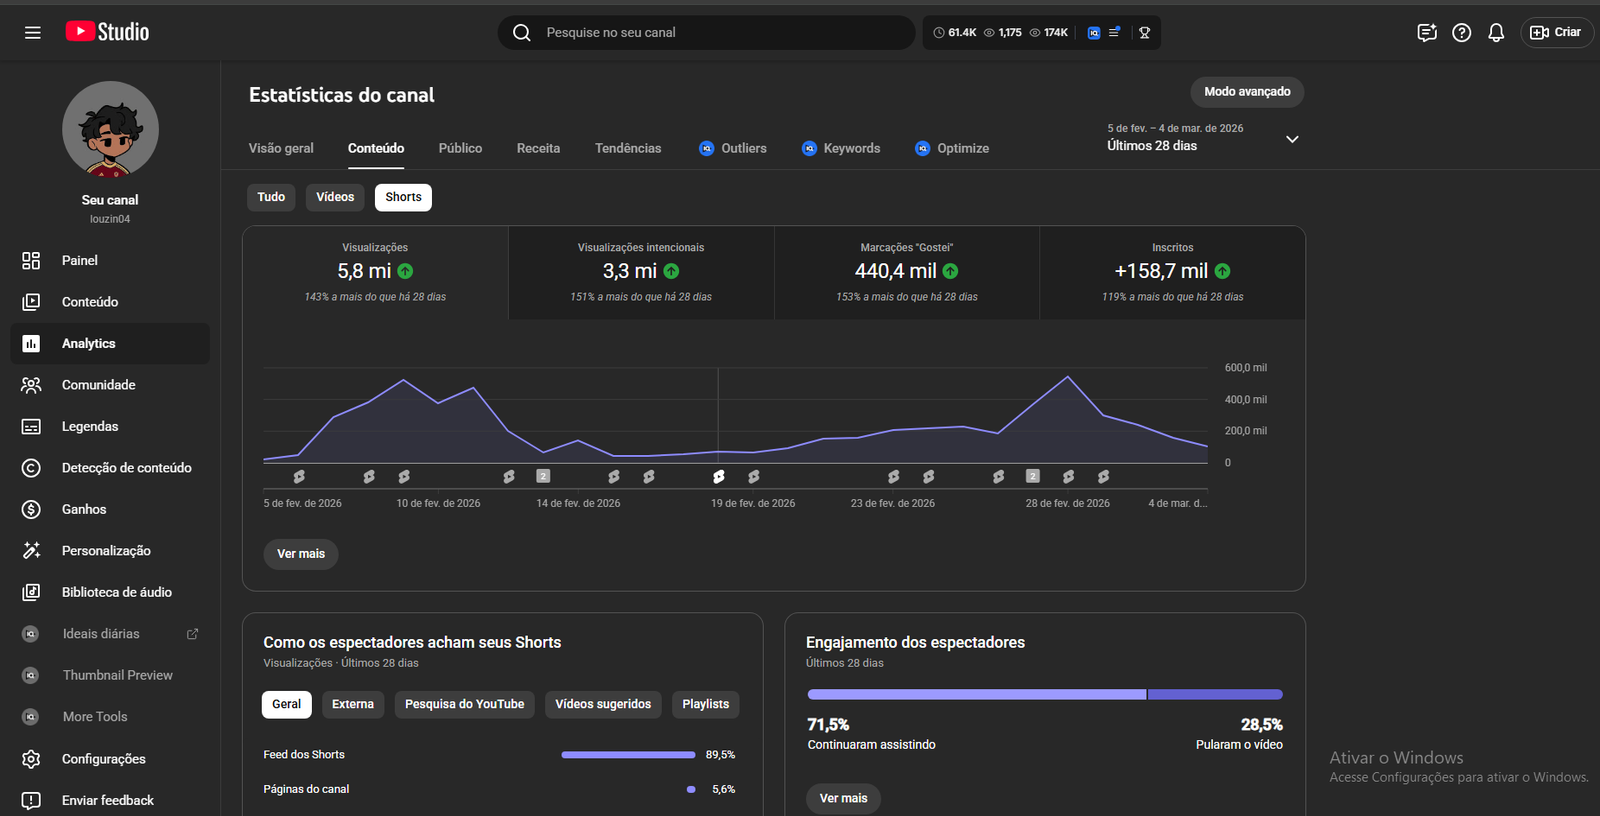Open Configurações gear in sidebar
This screenshot has height=816, width=1600.
point(31,759)
